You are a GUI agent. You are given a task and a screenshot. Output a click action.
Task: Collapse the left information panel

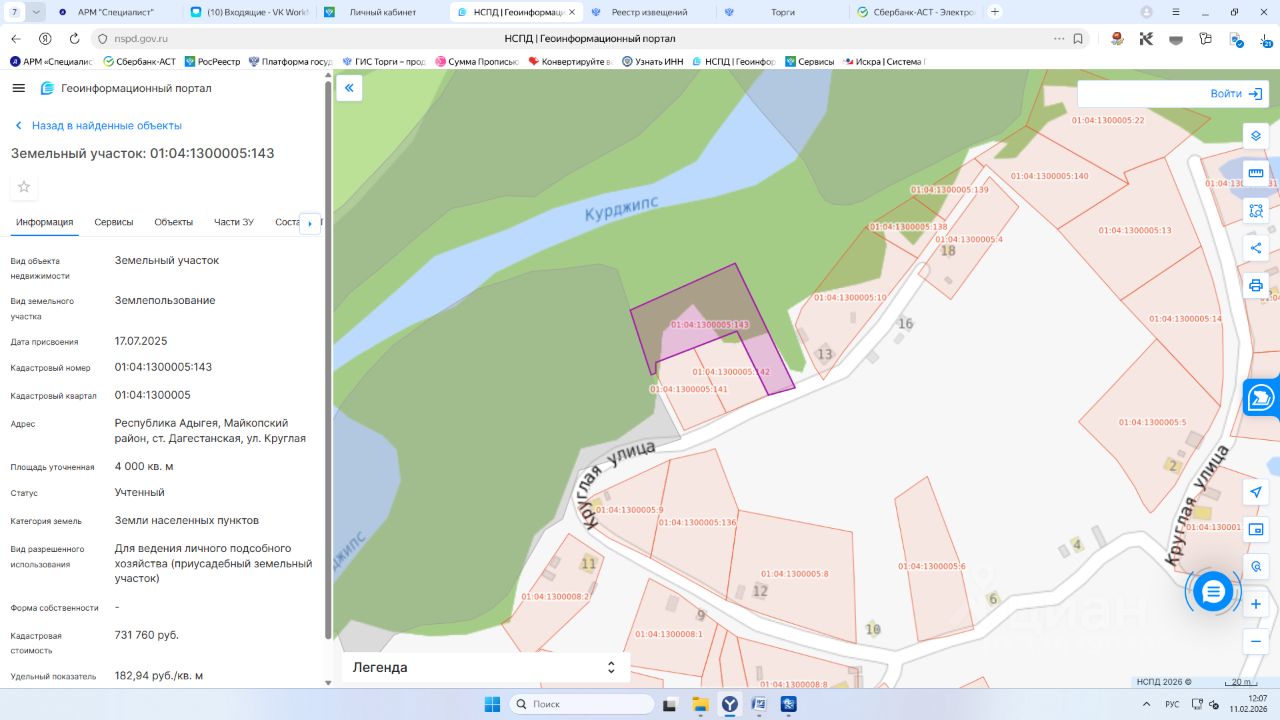(x=350, y=88)
